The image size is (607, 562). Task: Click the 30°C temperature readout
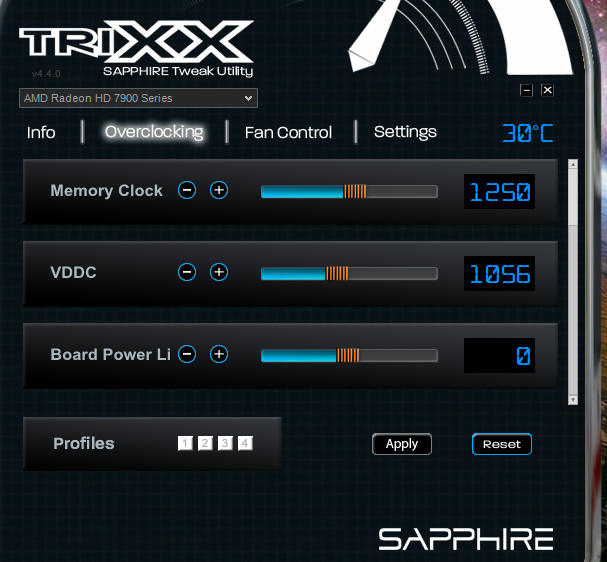pos(528,133)
